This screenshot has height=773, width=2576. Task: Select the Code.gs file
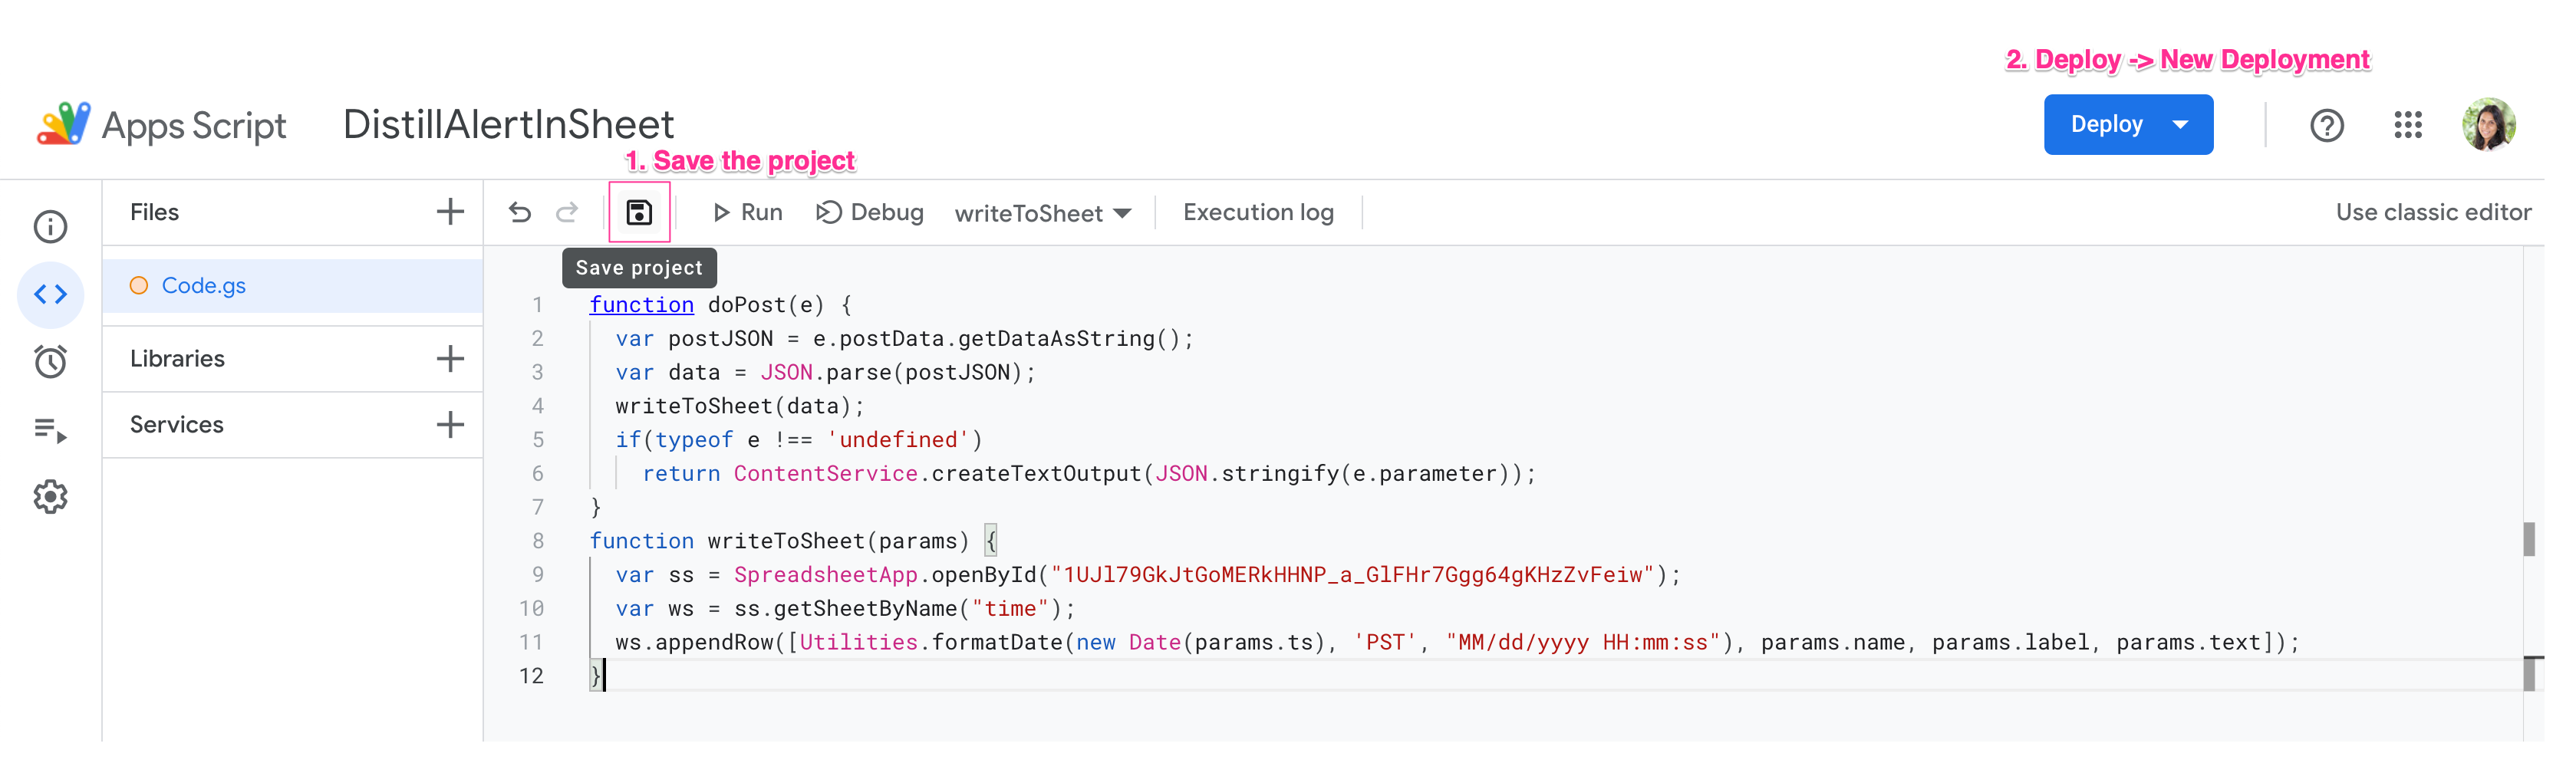pos(204,286)
